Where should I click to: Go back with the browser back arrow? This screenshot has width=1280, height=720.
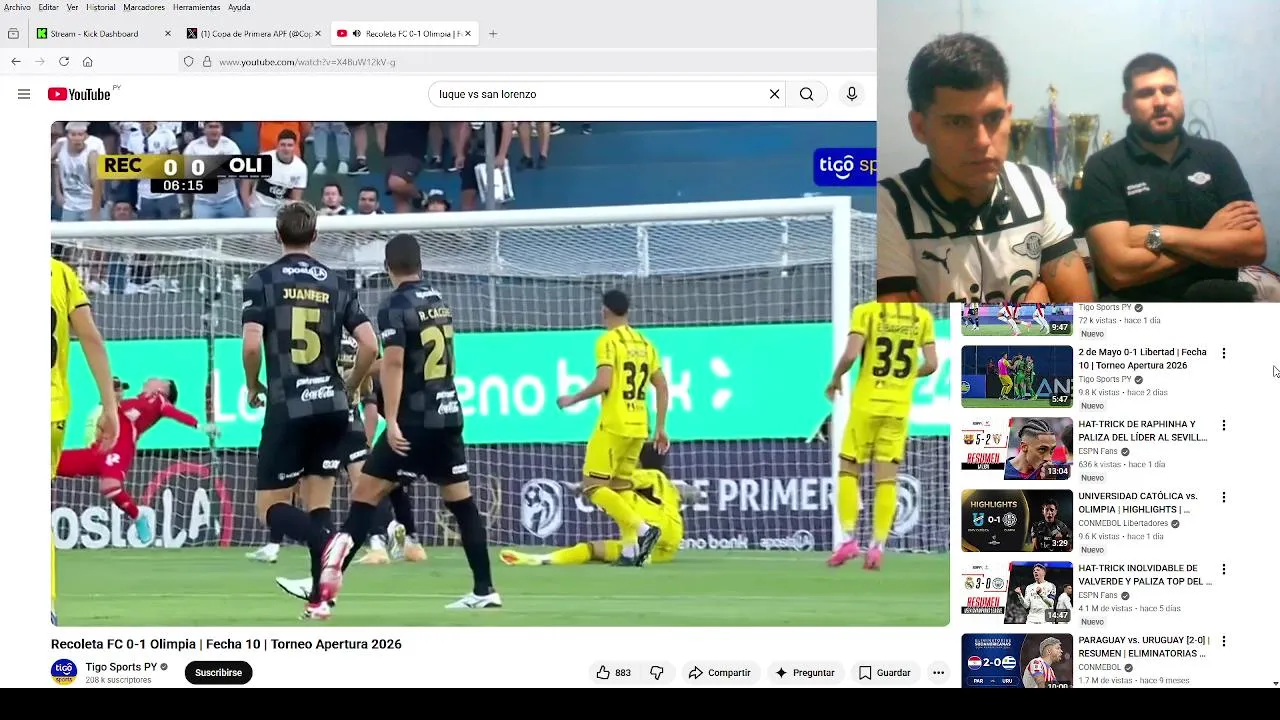[x=16, y=61]
